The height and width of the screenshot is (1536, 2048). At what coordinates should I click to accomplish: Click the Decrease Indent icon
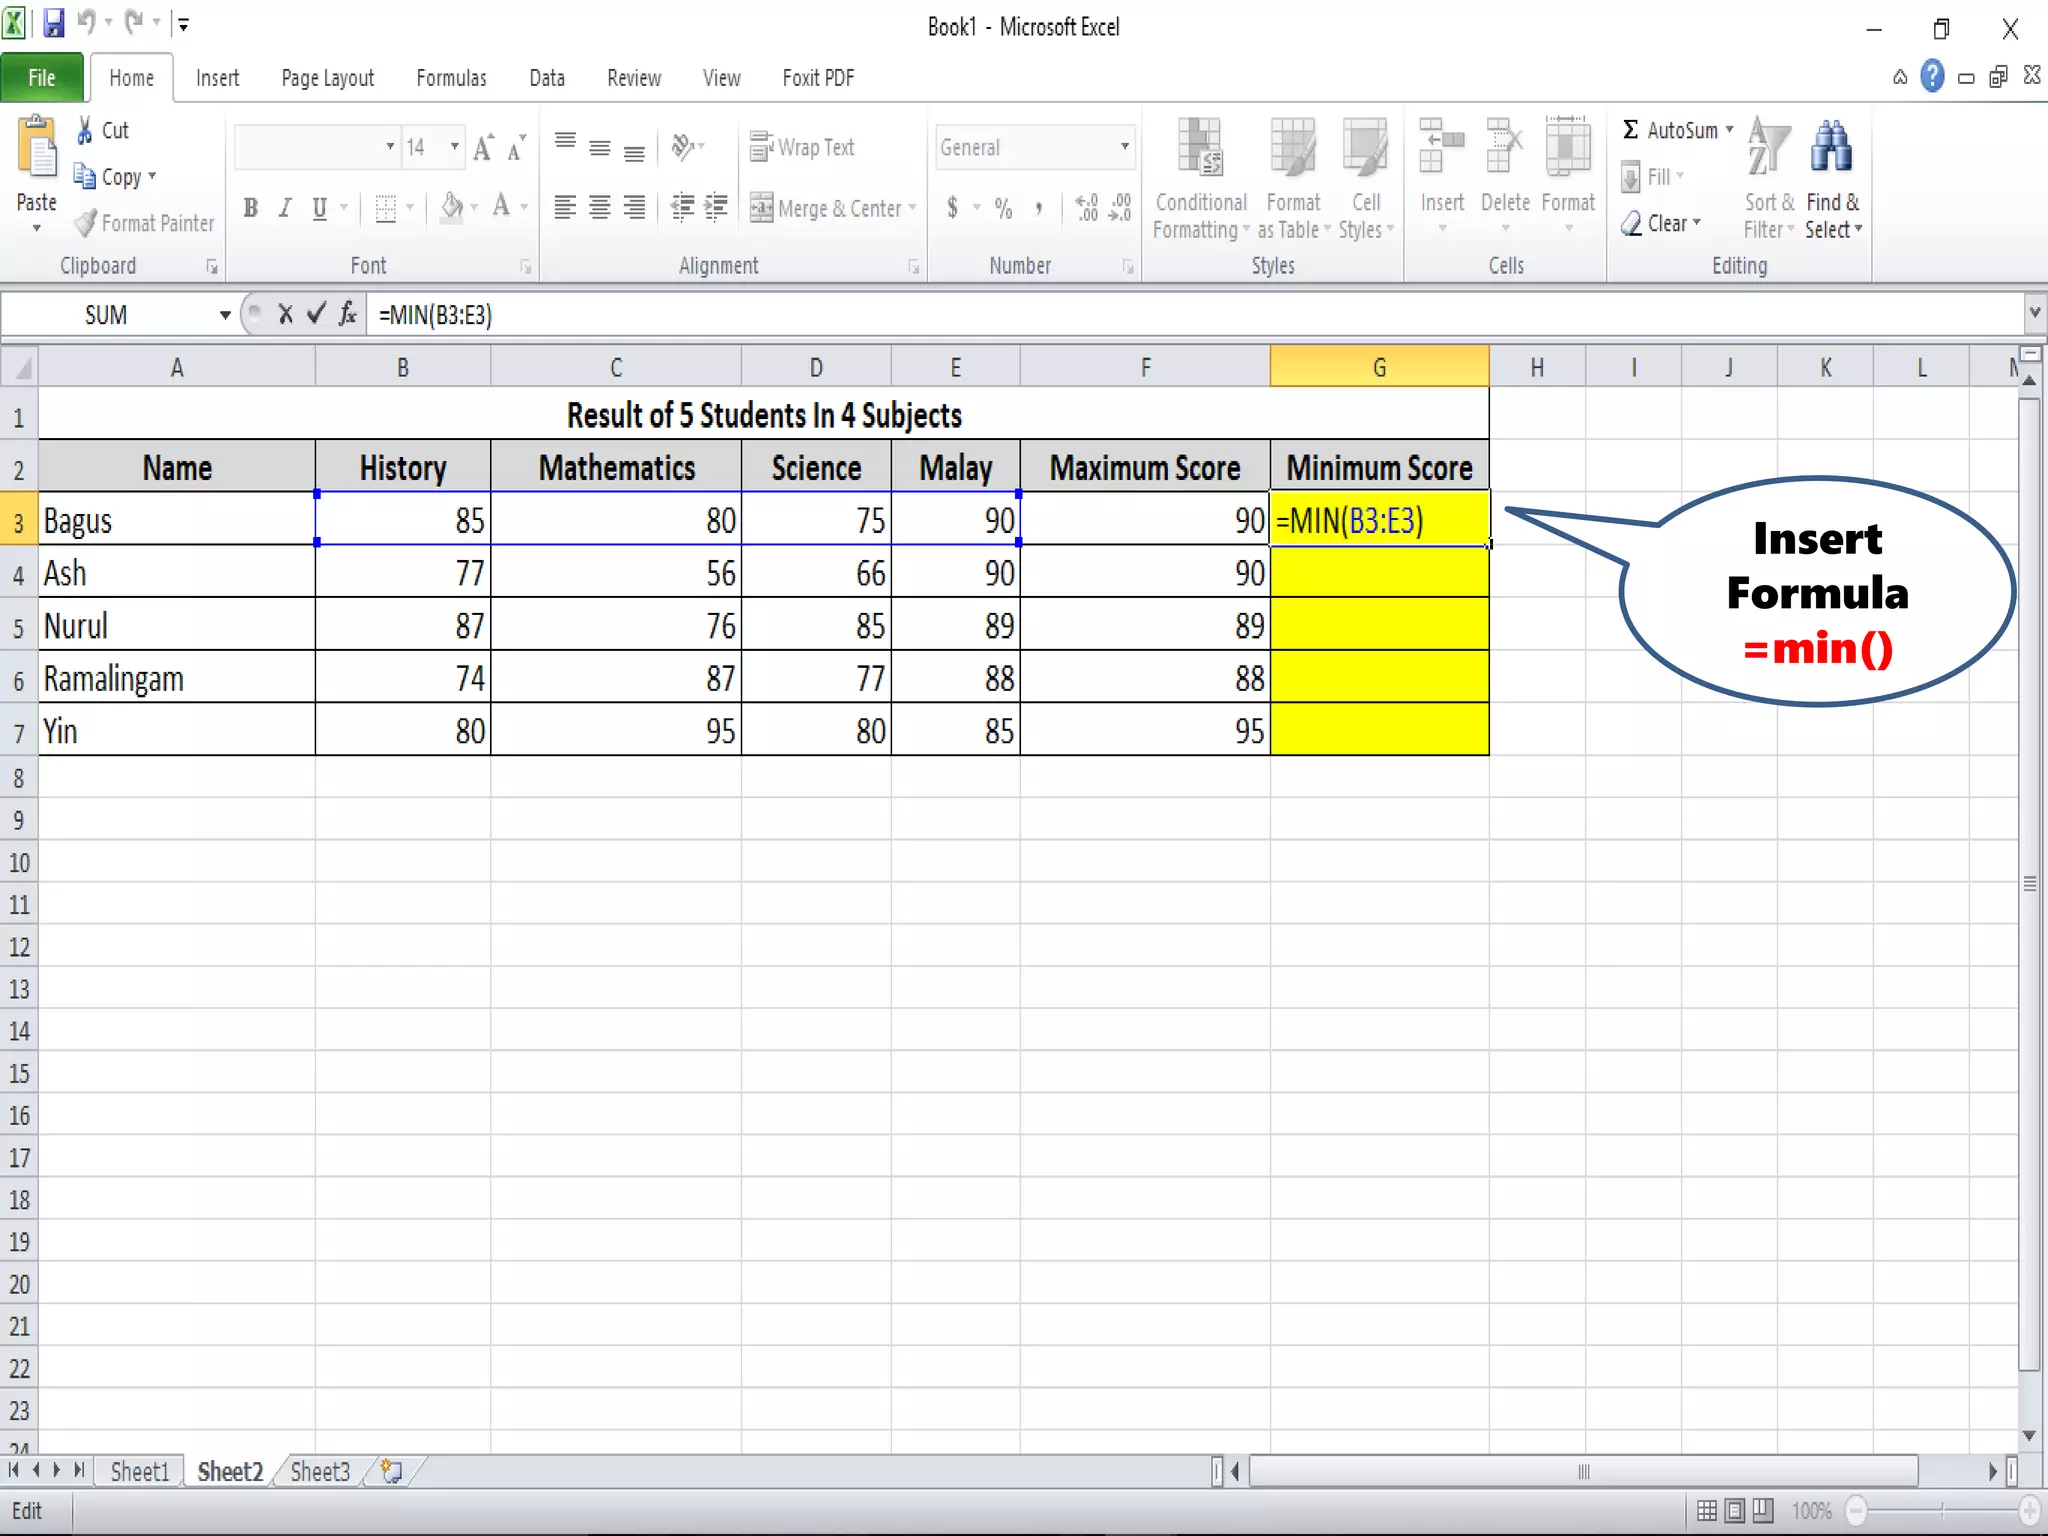pyautogui.click(x=683, y=208)
